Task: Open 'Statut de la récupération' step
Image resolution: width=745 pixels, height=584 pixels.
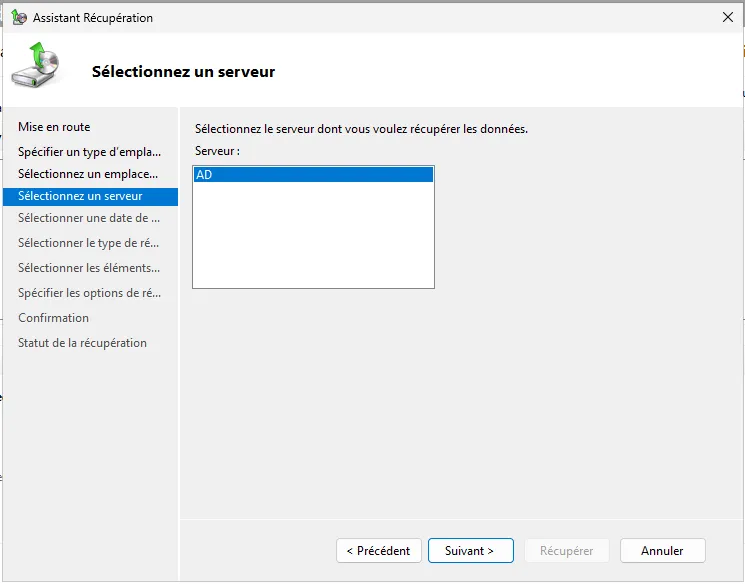Action: (82, 343)
